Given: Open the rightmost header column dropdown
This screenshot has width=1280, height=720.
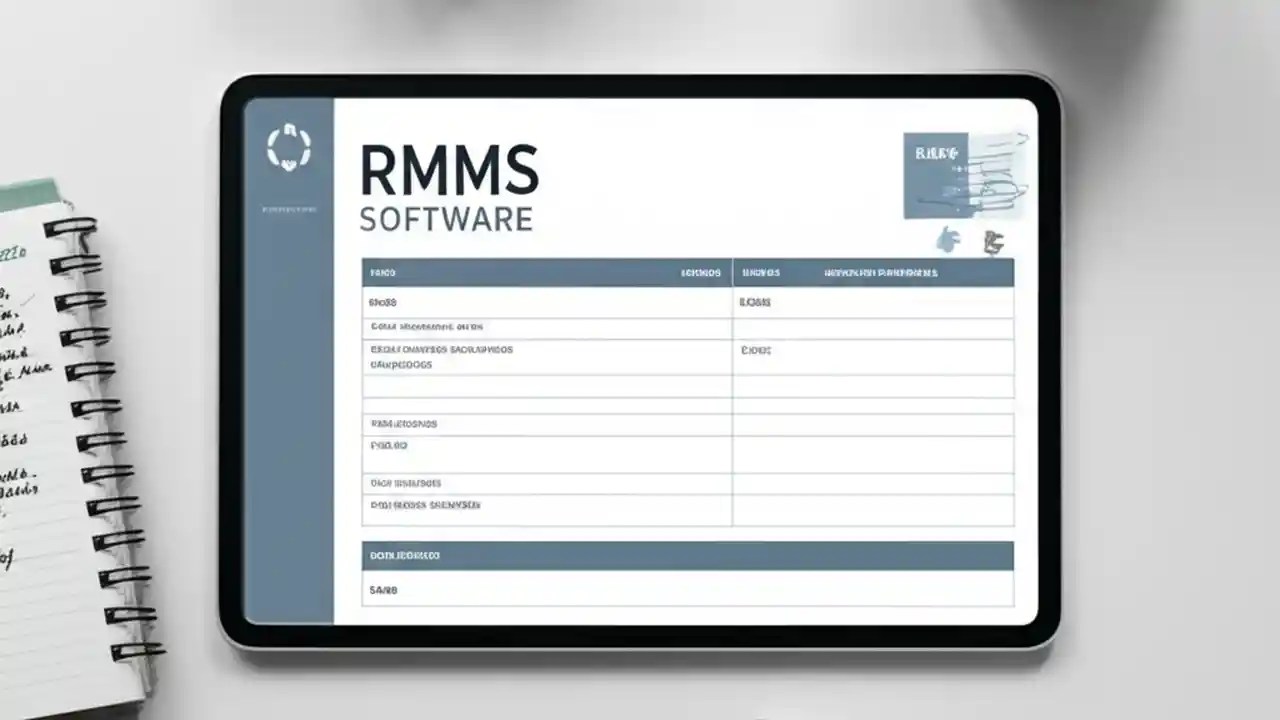Looking at the screenshot, I should [880, 272].
